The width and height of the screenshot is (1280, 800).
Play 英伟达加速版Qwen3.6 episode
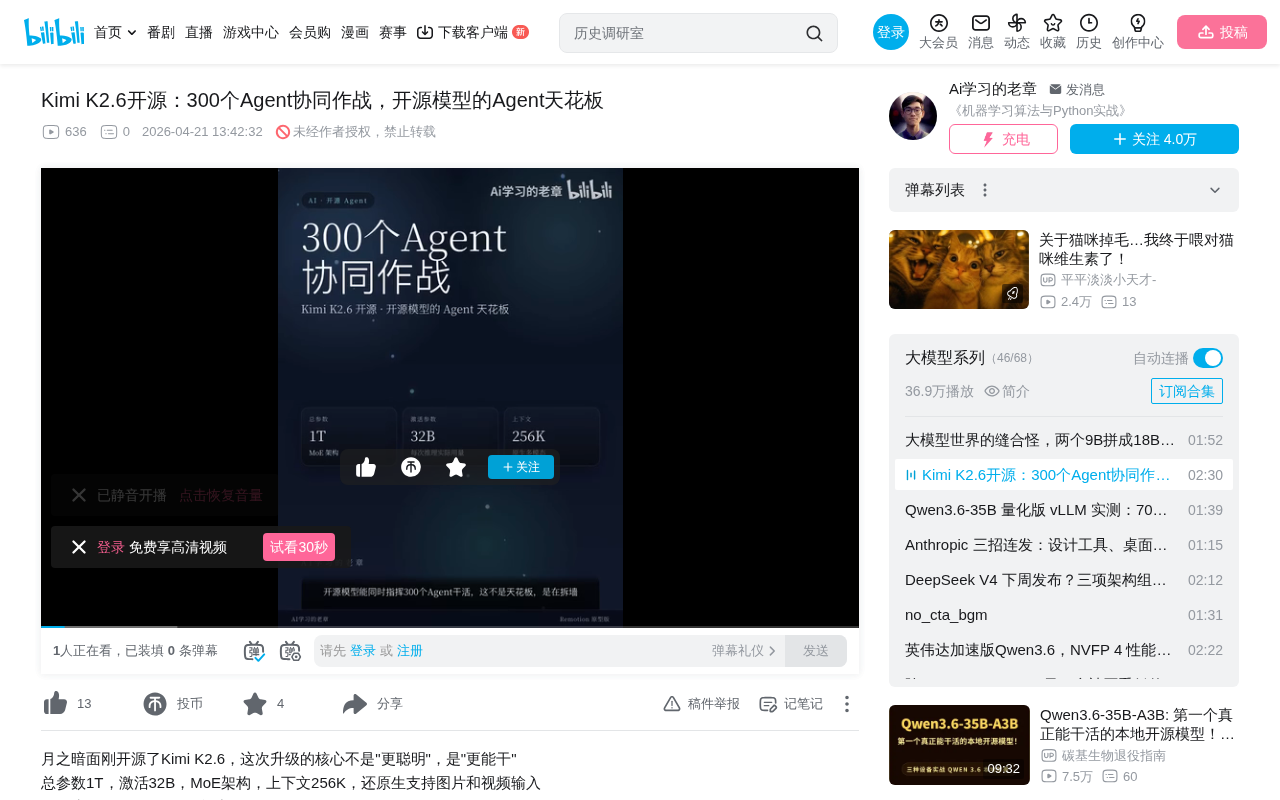click(x=1064, y=650)
